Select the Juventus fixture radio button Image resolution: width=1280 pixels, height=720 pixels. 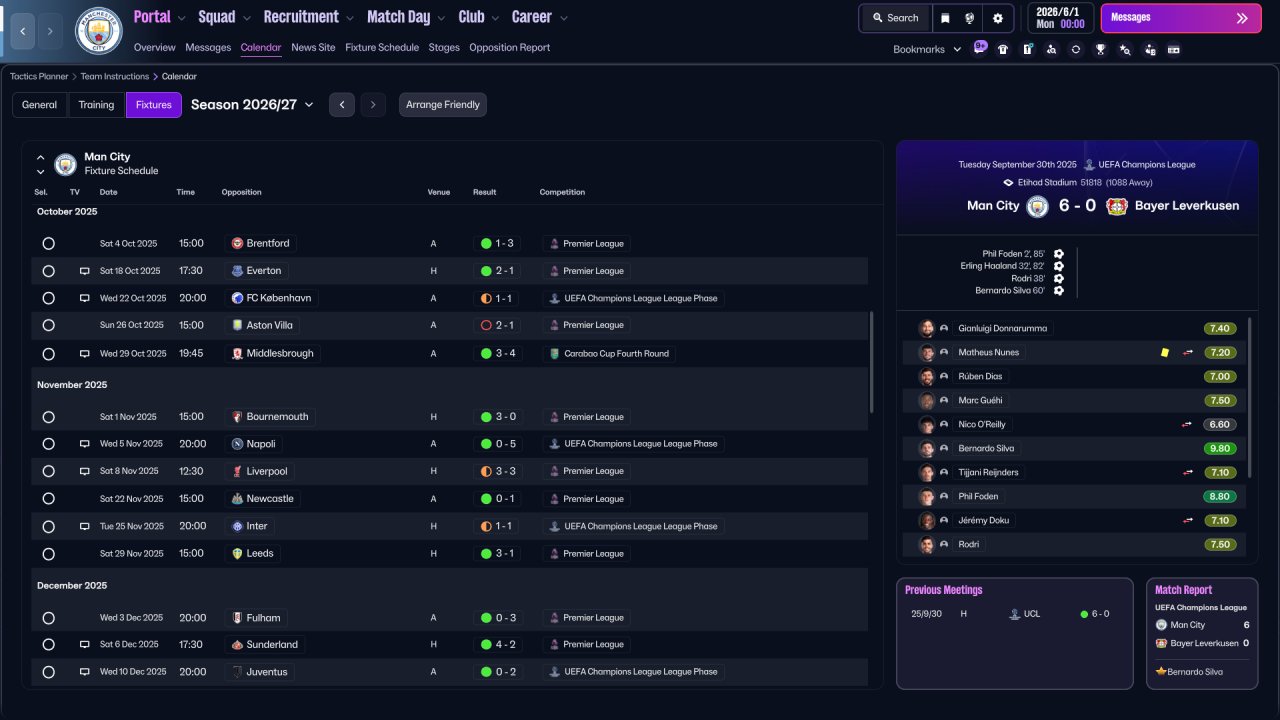coord(48,672)
